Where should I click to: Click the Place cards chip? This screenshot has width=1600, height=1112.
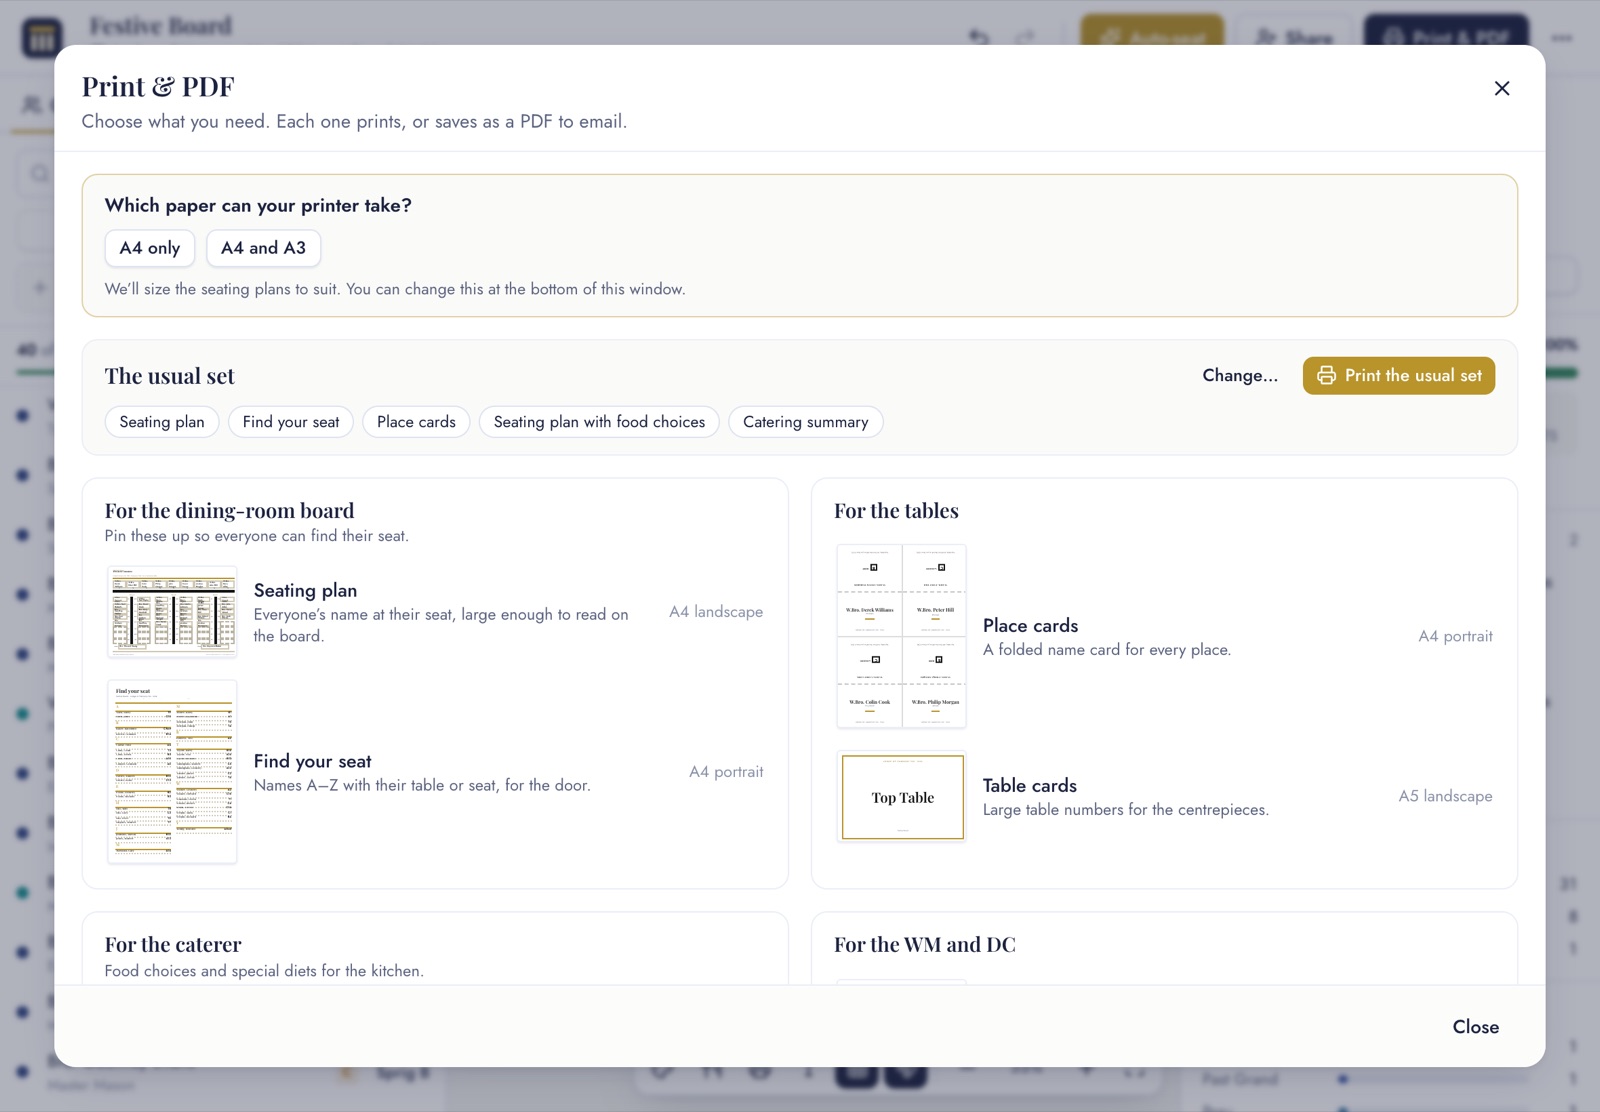(x=416, y=422)
